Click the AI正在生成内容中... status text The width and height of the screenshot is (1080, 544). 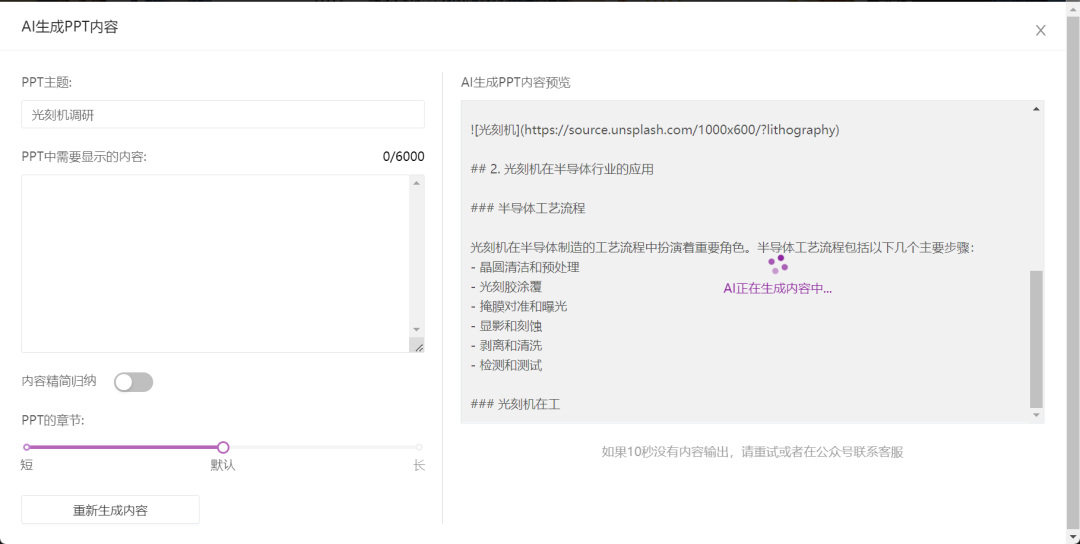tap(777, 288)
